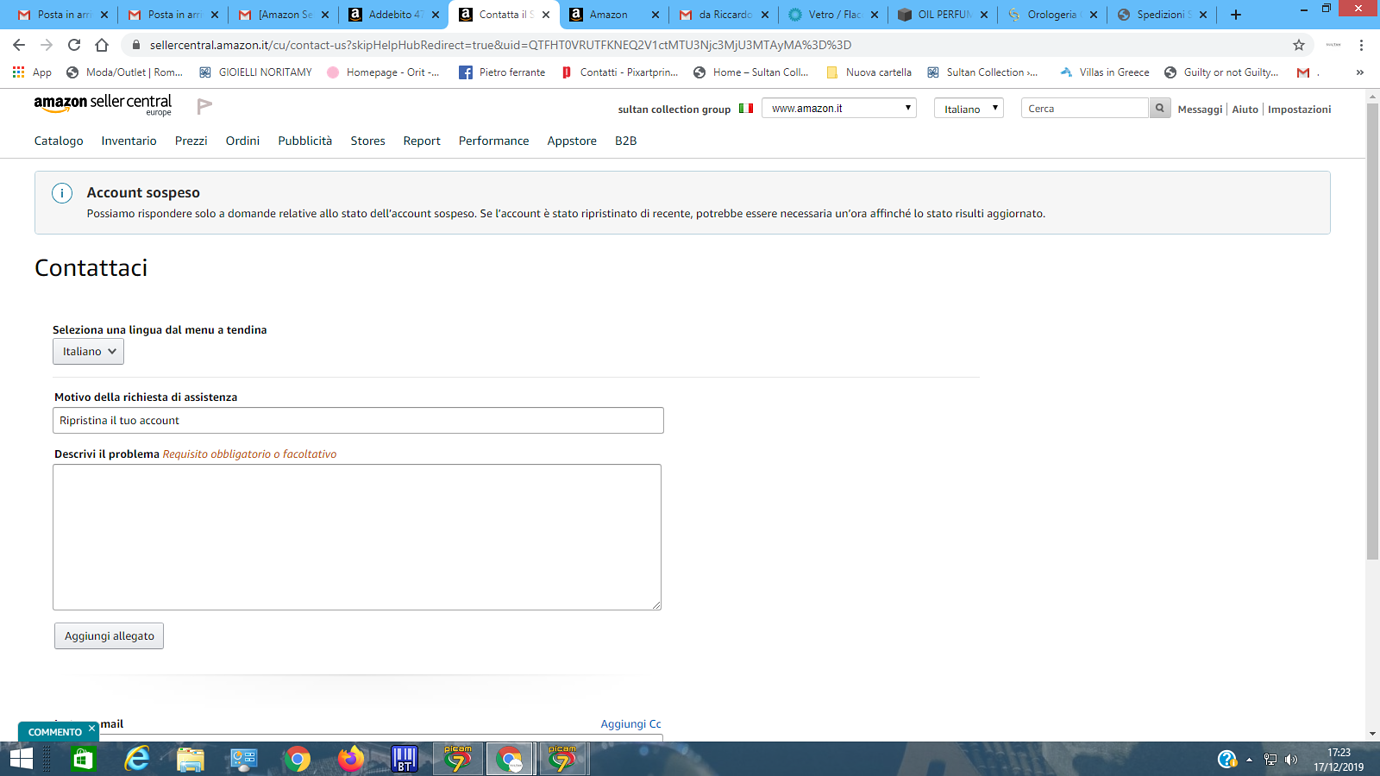Open the Prezzi menu

tap(191, 141)
